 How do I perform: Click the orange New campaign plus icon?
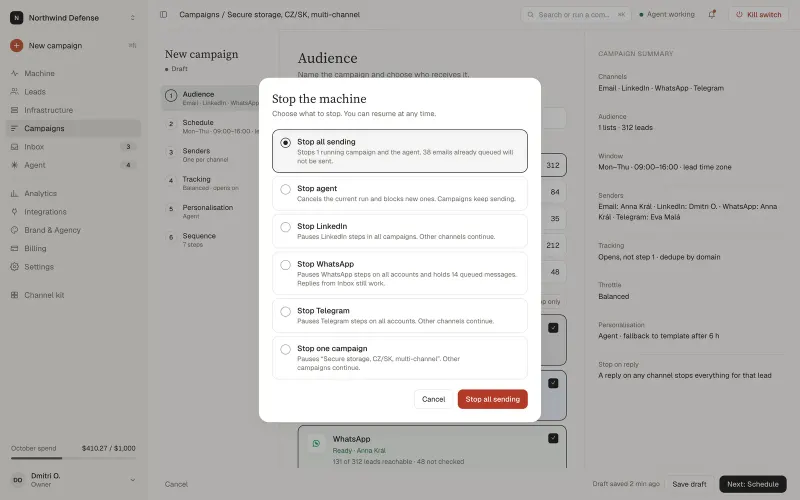pyautogui.click(x=16, y=45)
